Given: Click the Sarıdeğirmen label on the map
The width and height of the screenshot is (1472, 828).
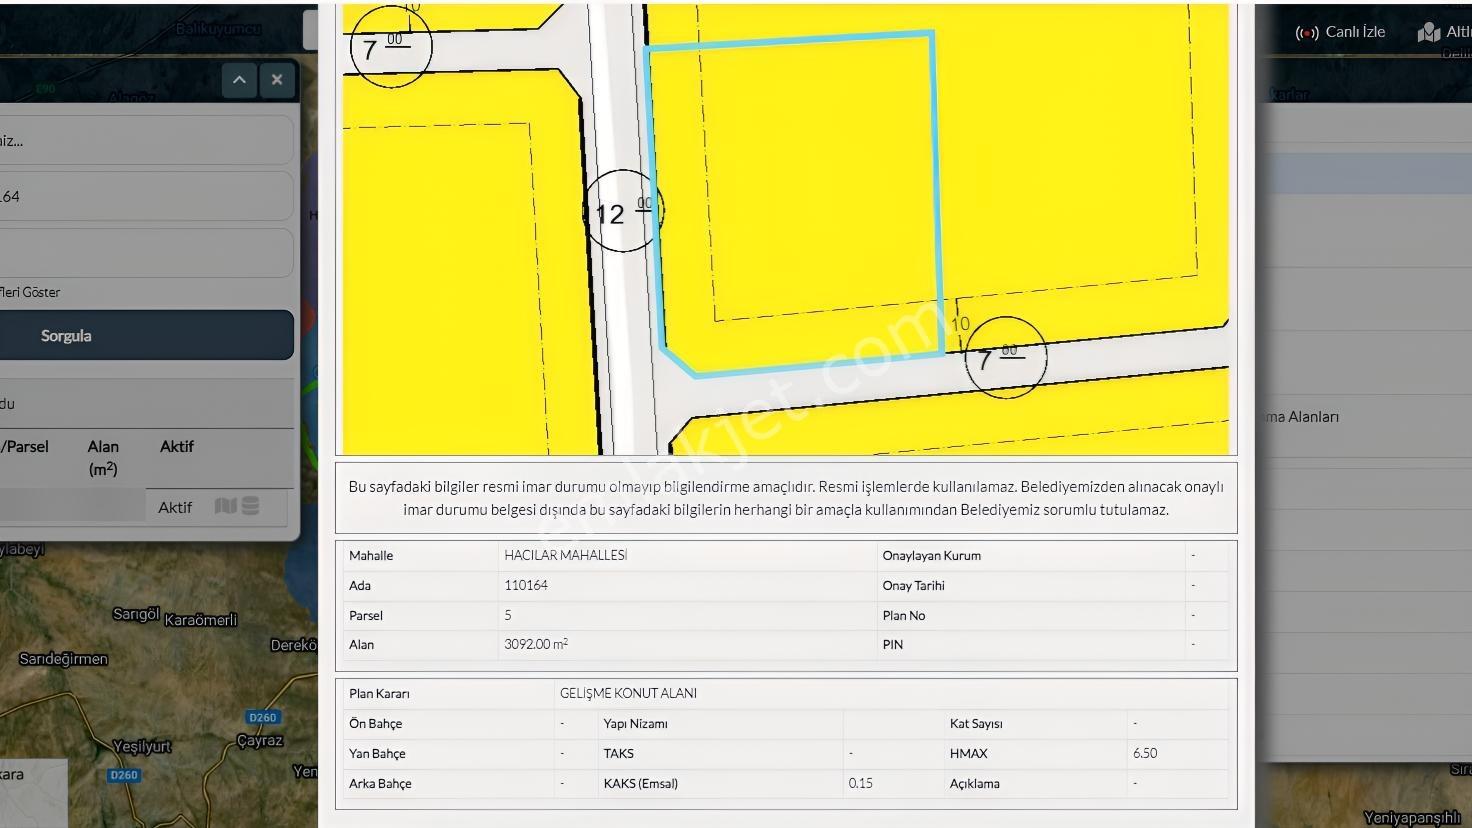Looking at the screenshot, I should pos(63,659).
